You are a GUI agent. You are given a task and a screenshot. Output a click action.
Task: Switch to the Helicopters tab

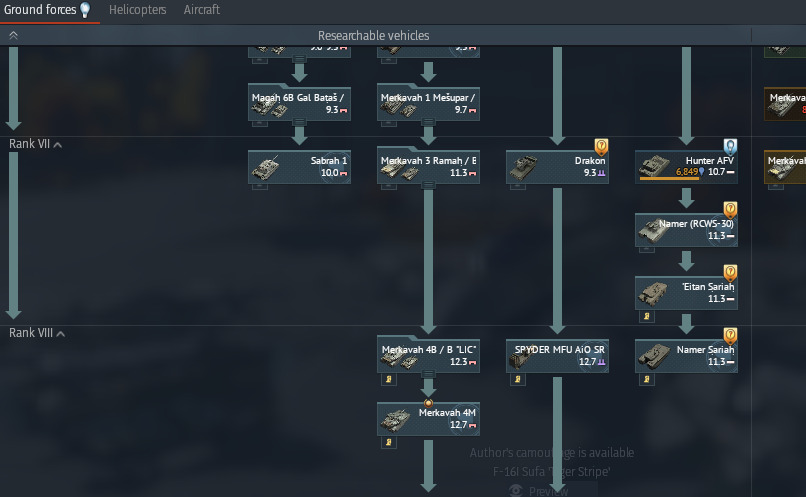(x=137, y=10)
